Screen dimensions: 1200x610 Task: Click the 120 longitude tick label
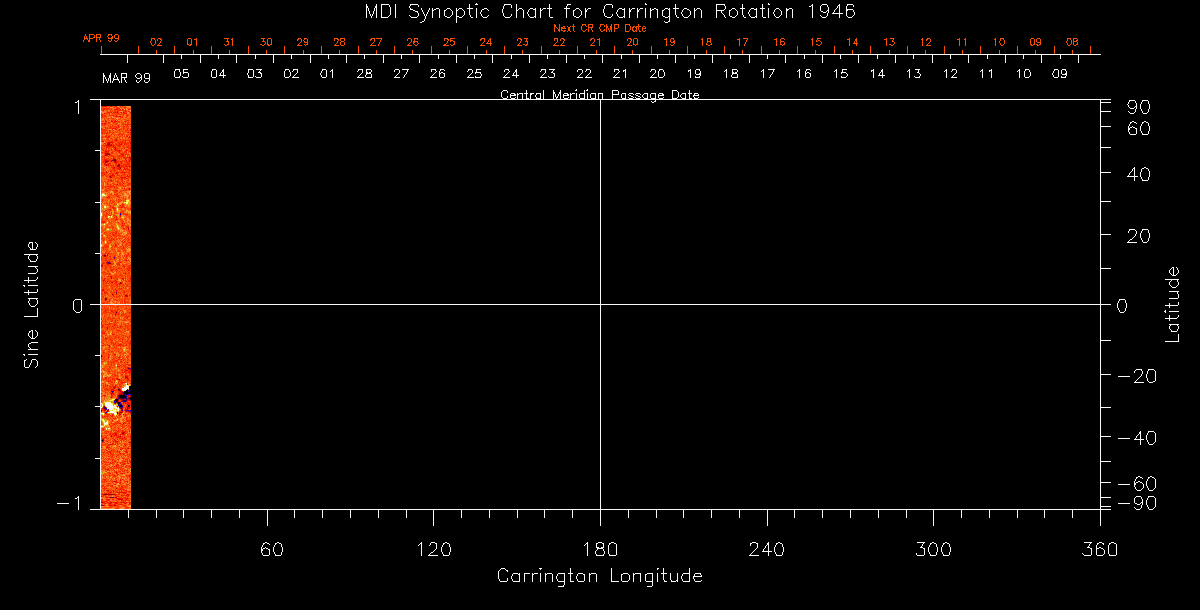(434, 548)
